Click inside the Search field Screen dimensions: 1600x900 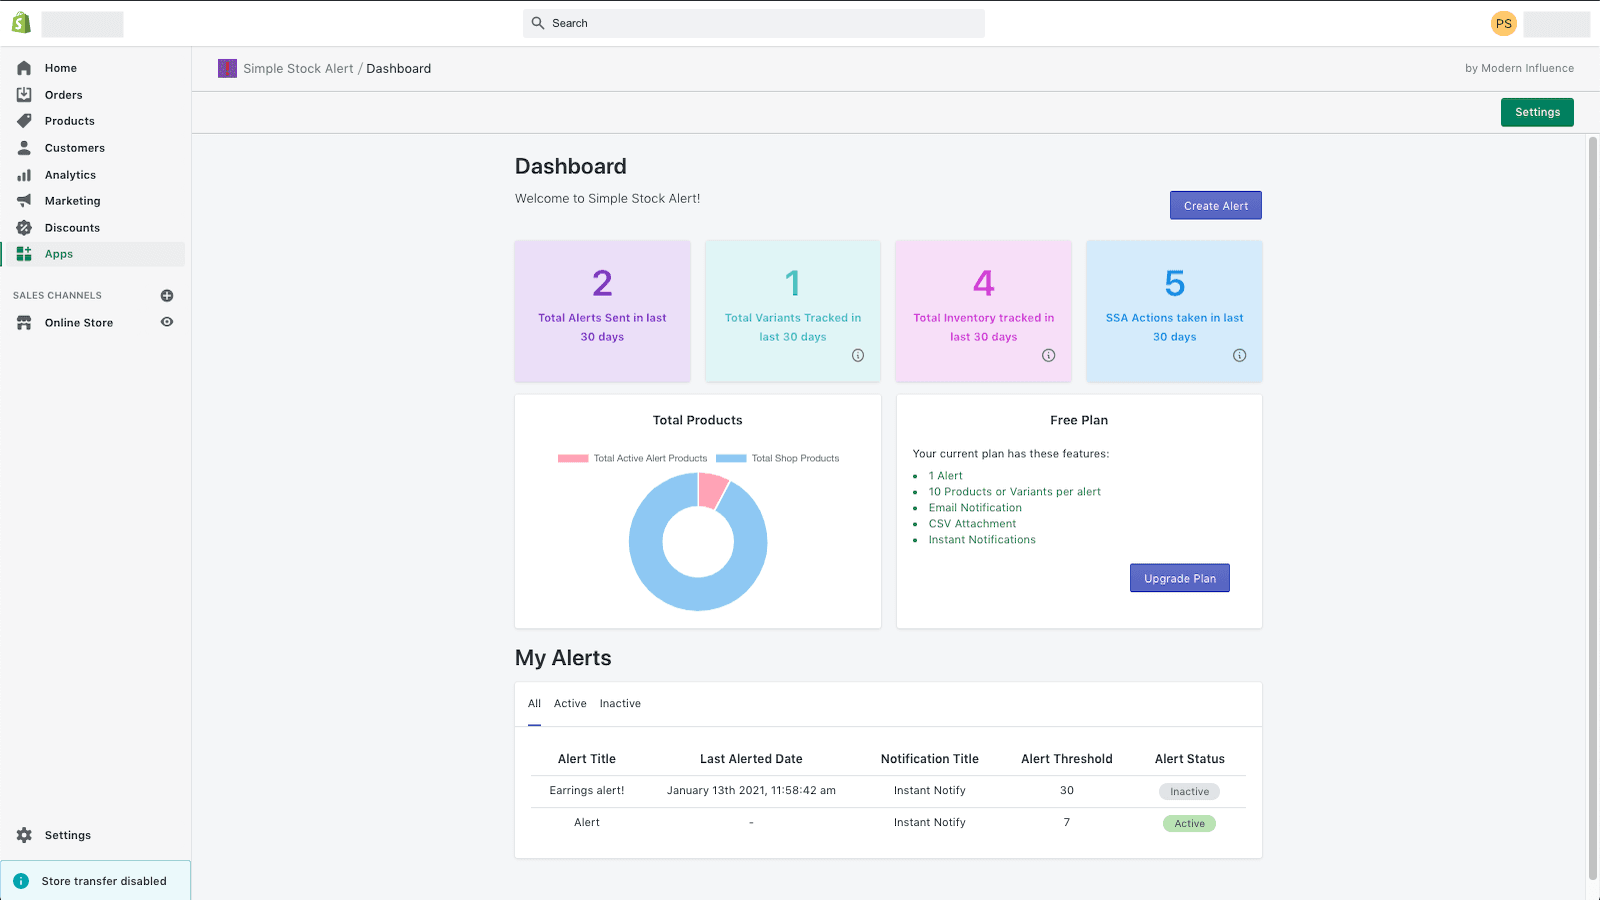[753, 22]
